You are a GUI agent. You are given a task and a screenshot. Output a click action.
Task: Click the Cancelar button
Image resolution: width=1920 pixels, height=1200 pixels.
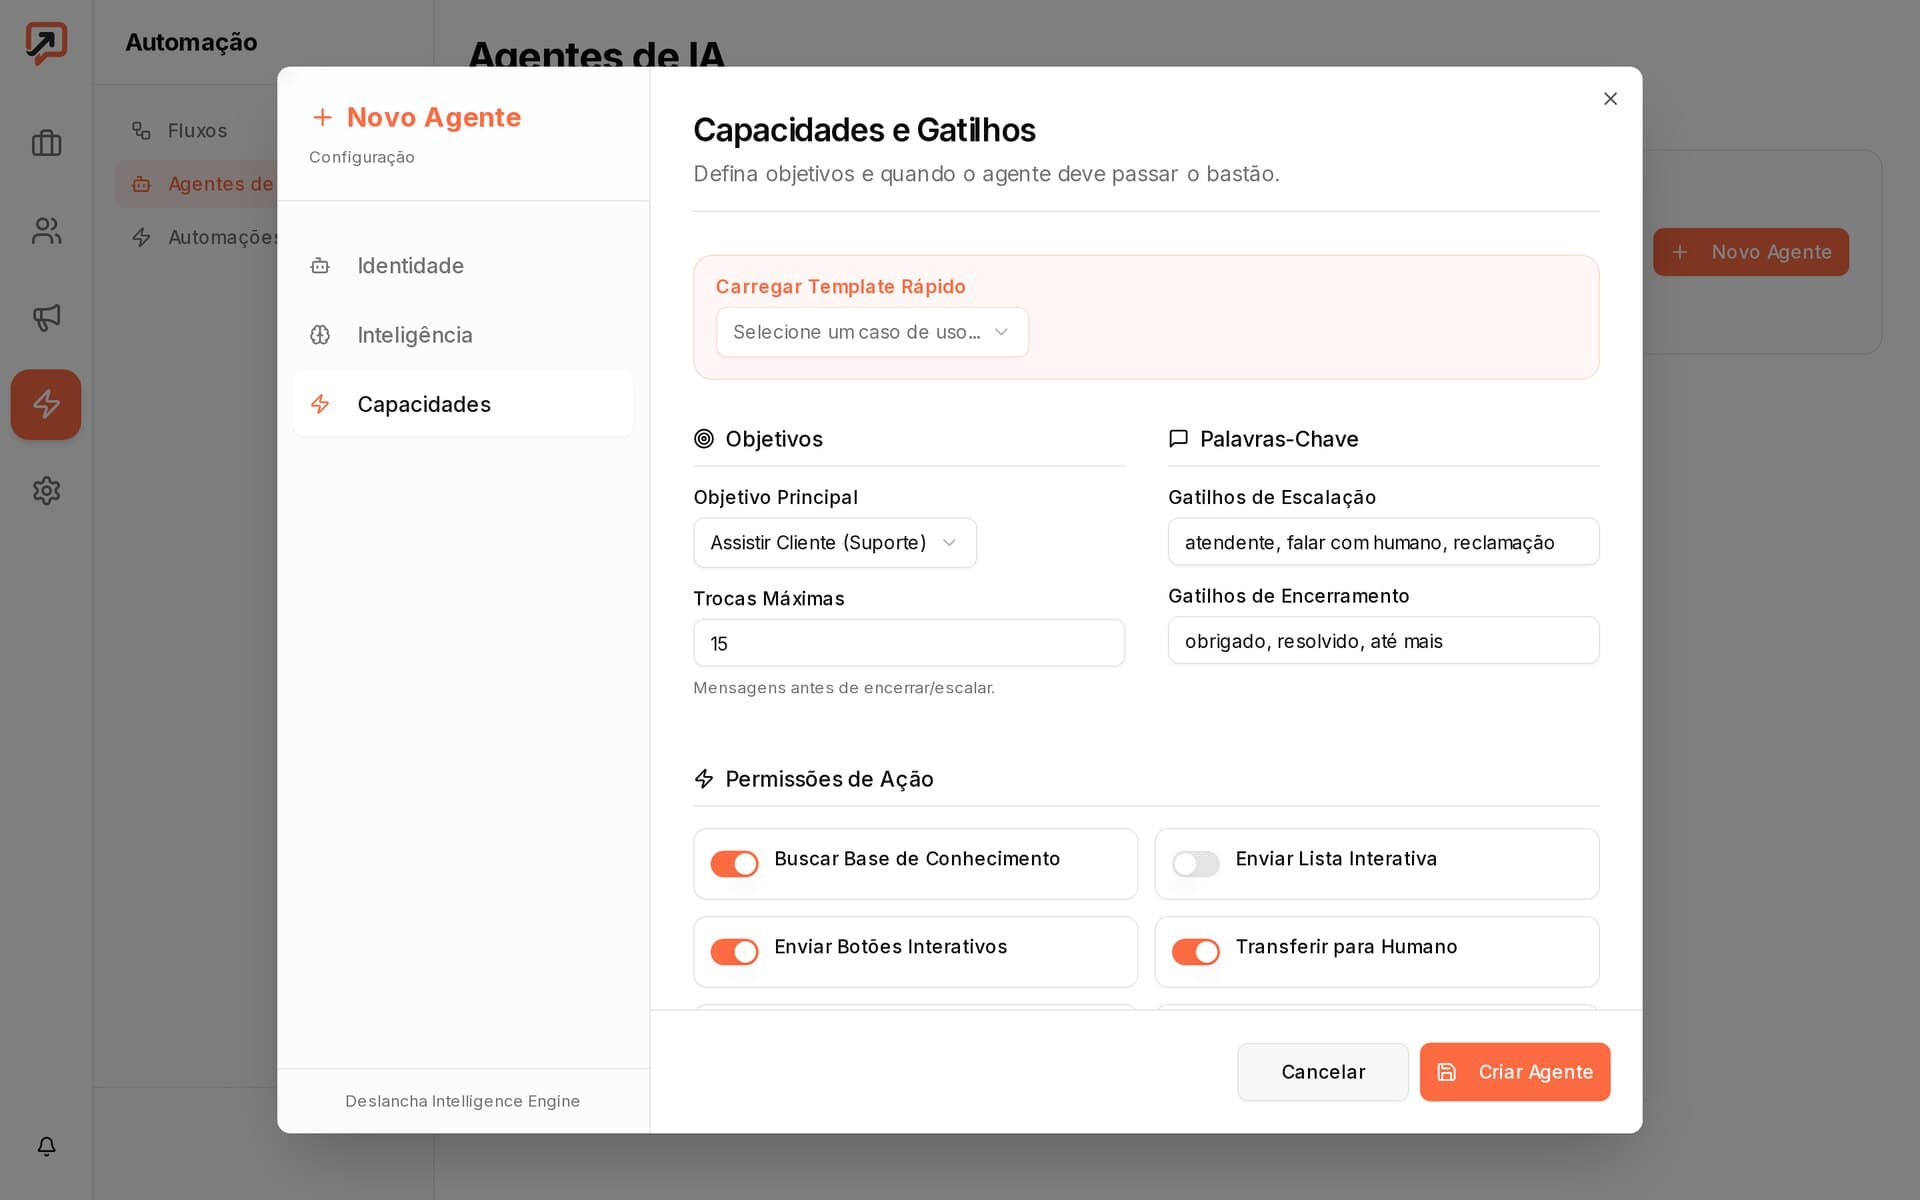tap(1323, 1072)
